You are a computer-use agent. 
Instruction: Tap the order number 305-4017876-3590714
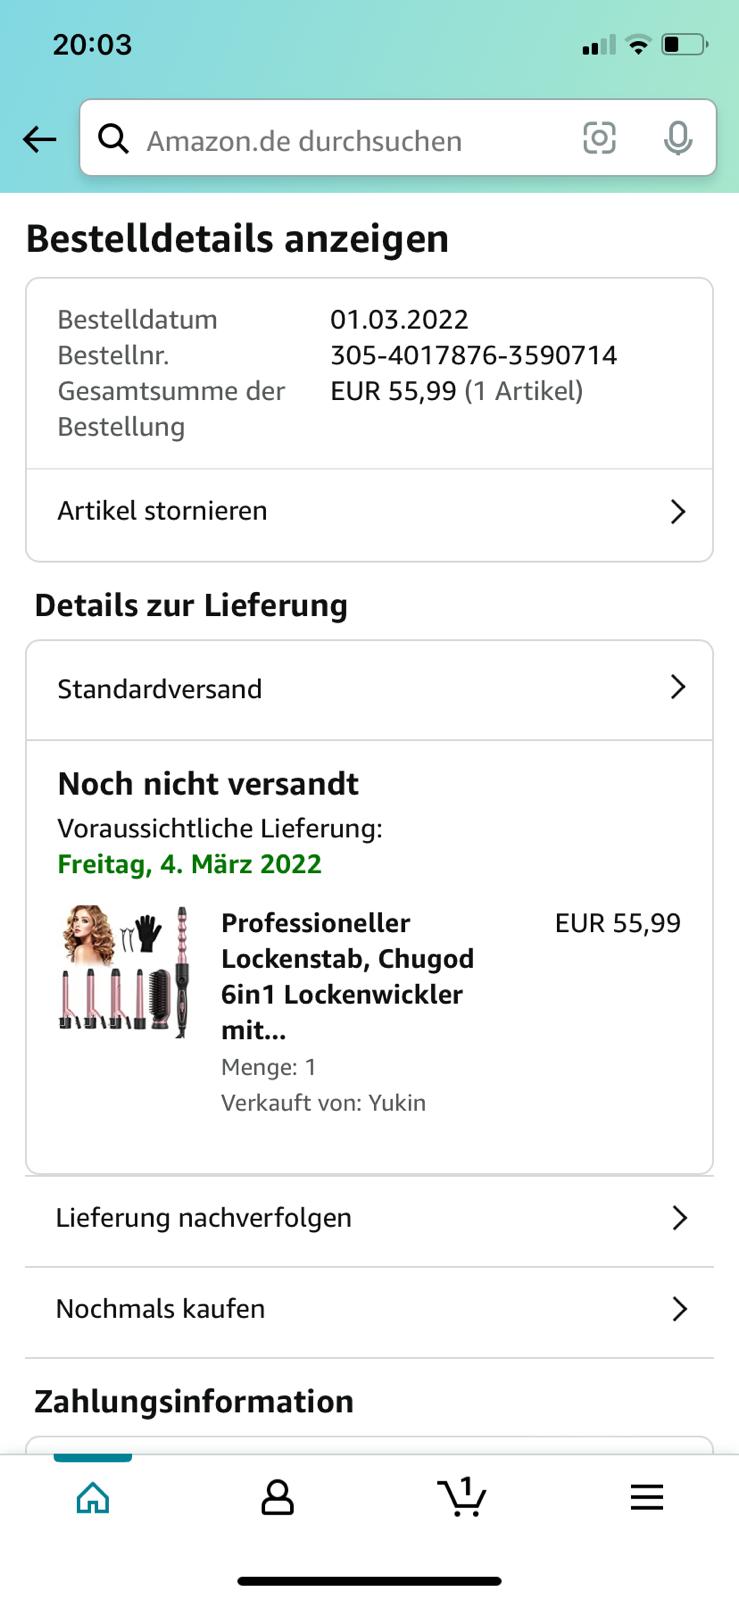473,355
